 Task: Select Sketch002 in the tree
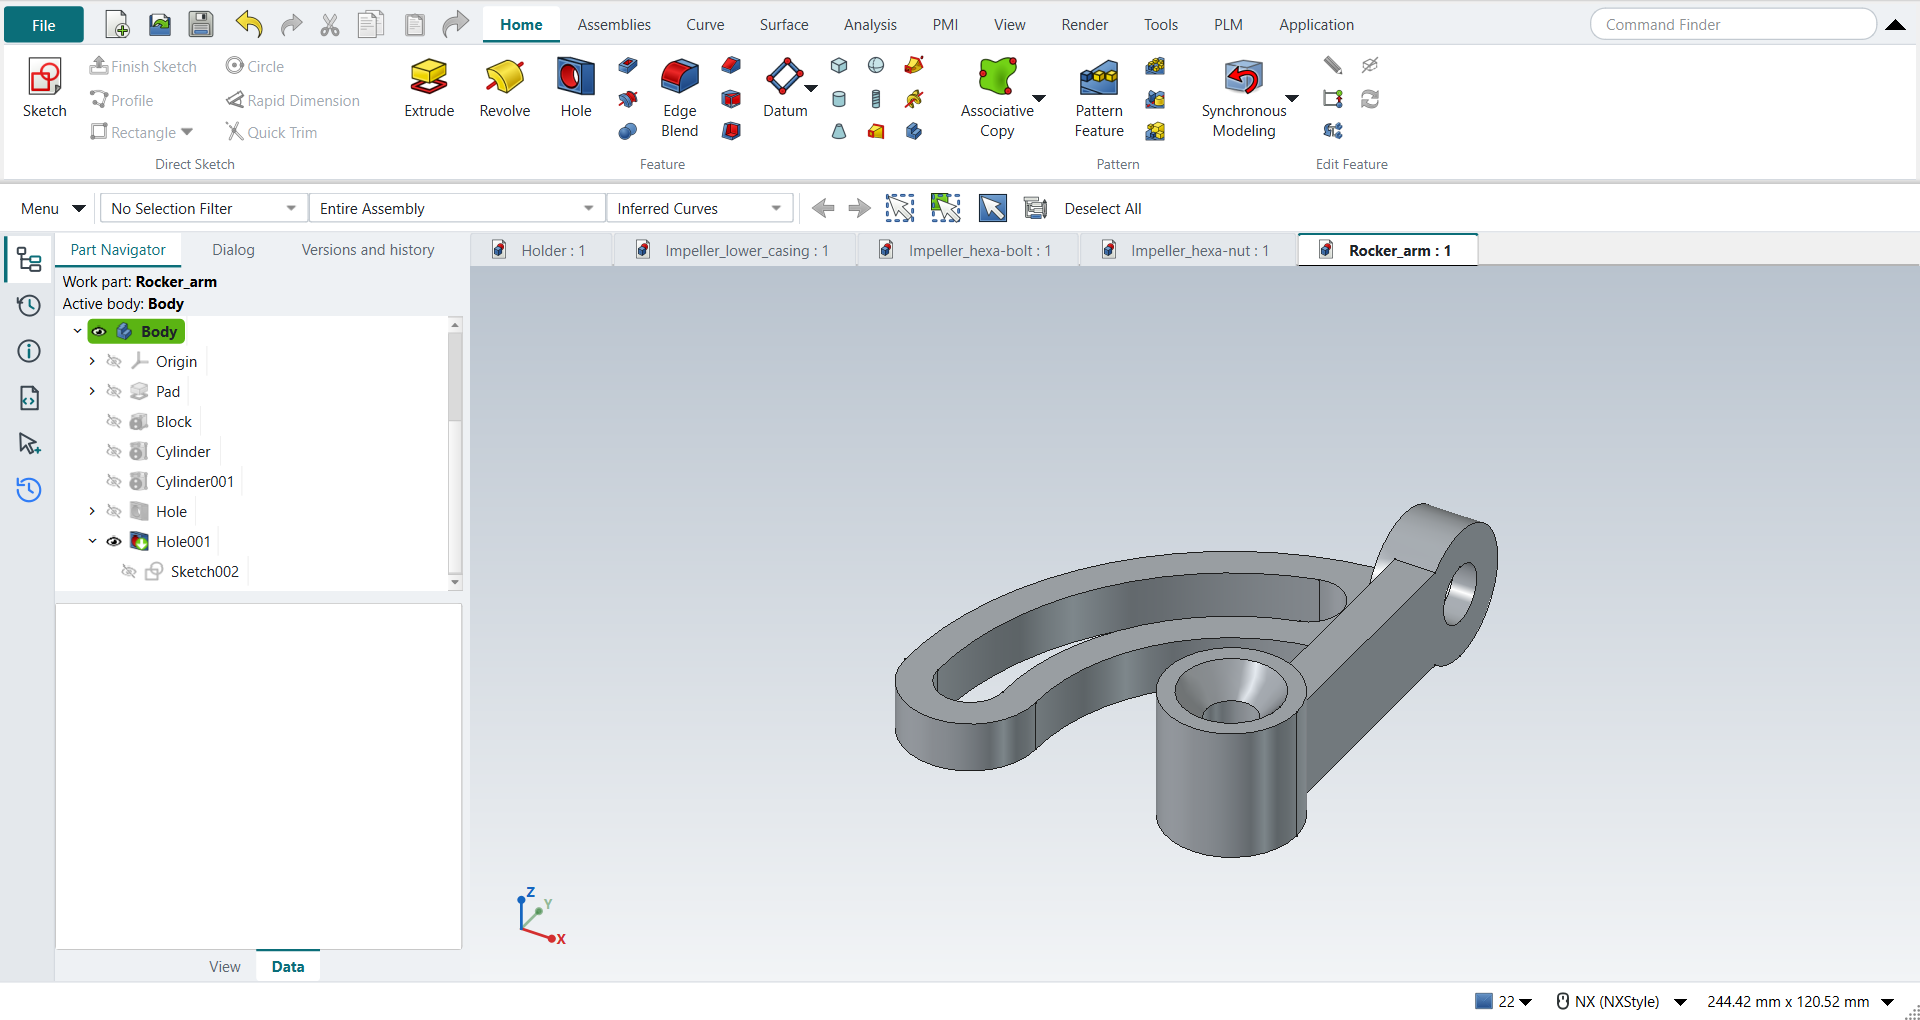click(x=204, y=571)
